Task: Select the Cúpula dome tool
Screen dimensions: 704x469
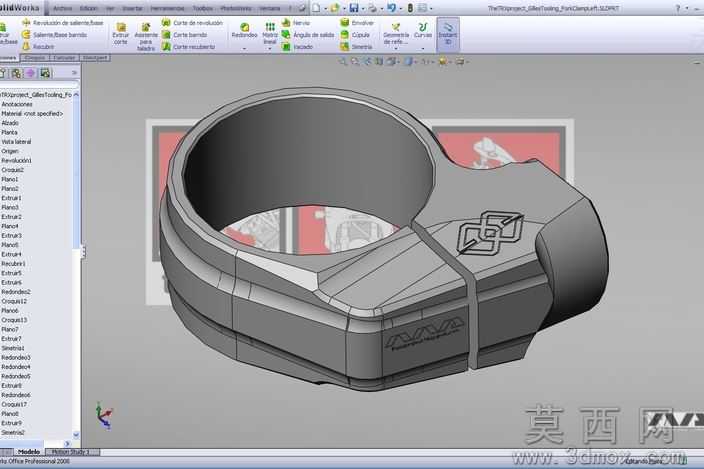Action: tap(355, 35)
